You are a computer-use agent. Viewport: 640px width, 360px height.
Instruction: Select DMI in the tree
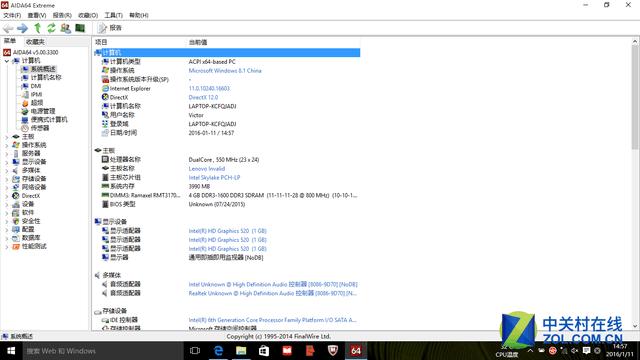(36, 86)
